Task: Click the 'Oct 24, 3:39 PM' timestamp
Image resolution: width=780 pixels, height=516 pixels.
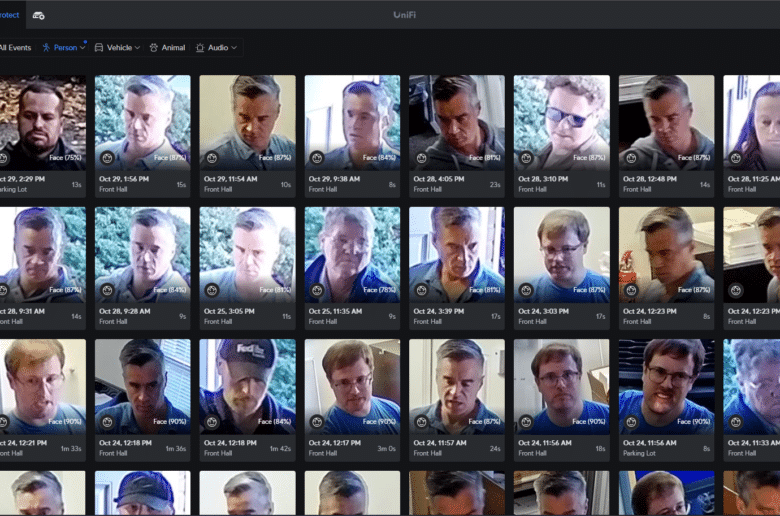Action: 438,311
